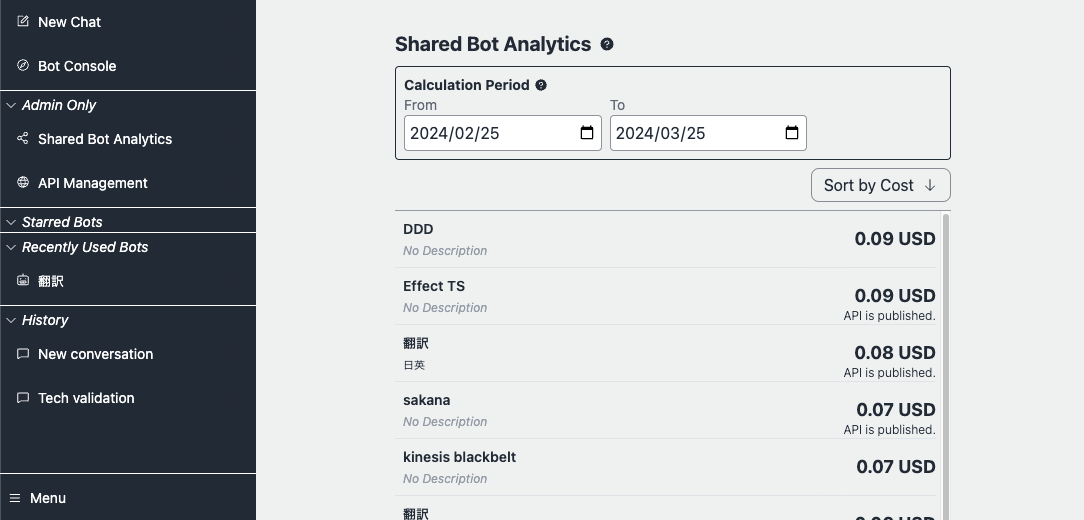Collapse the Recently Used Bots section
This screenshot has width=1084, height=520.
12,247
